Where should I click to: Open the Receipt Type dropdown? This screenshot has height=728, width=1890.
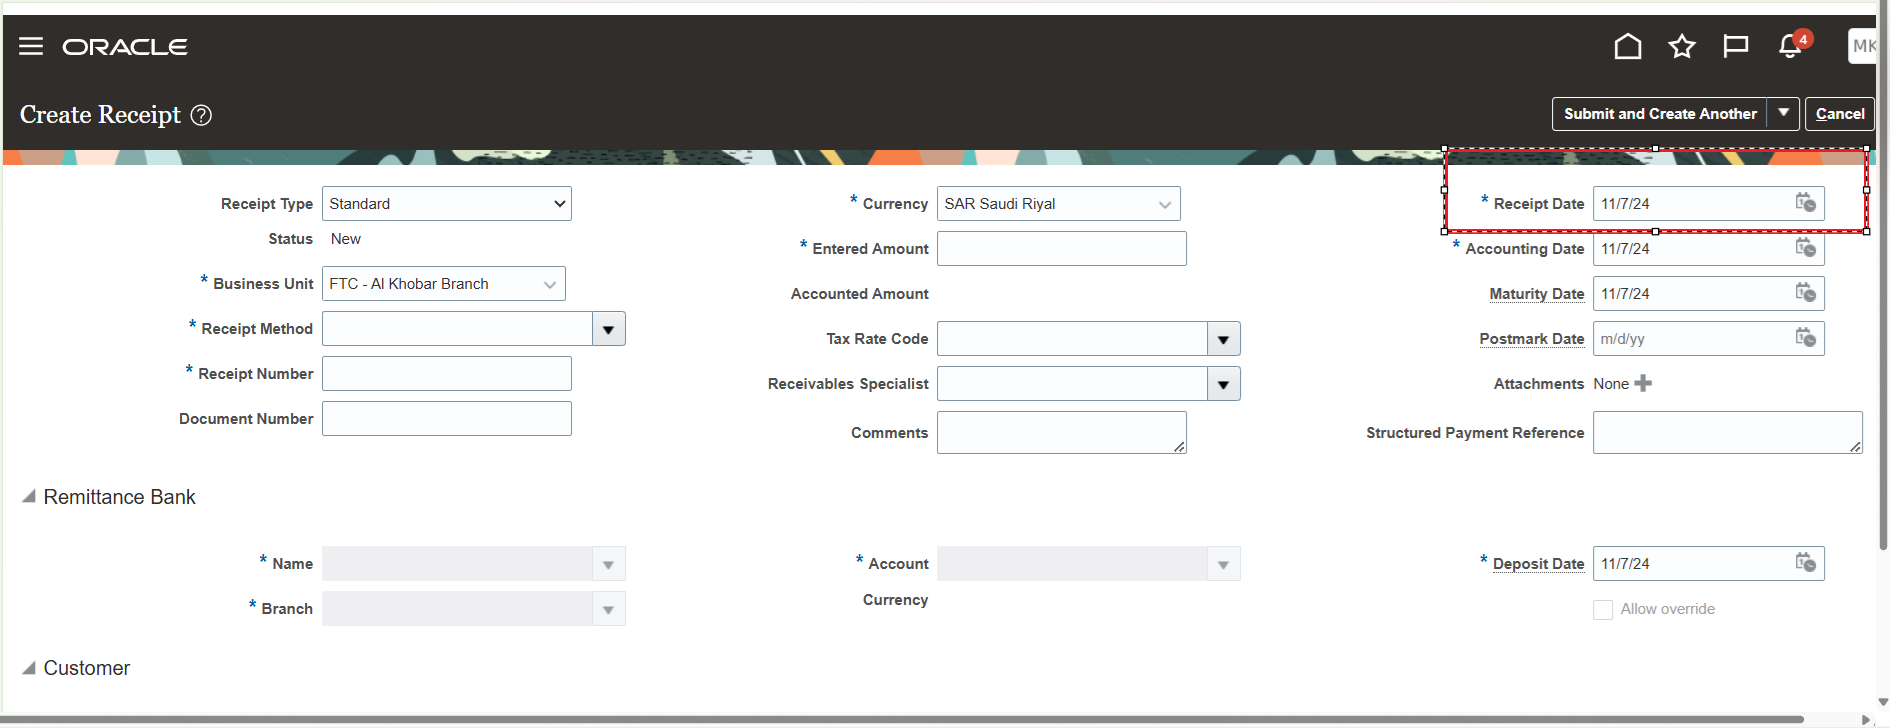pyautogui.click(x=447, y=204)
